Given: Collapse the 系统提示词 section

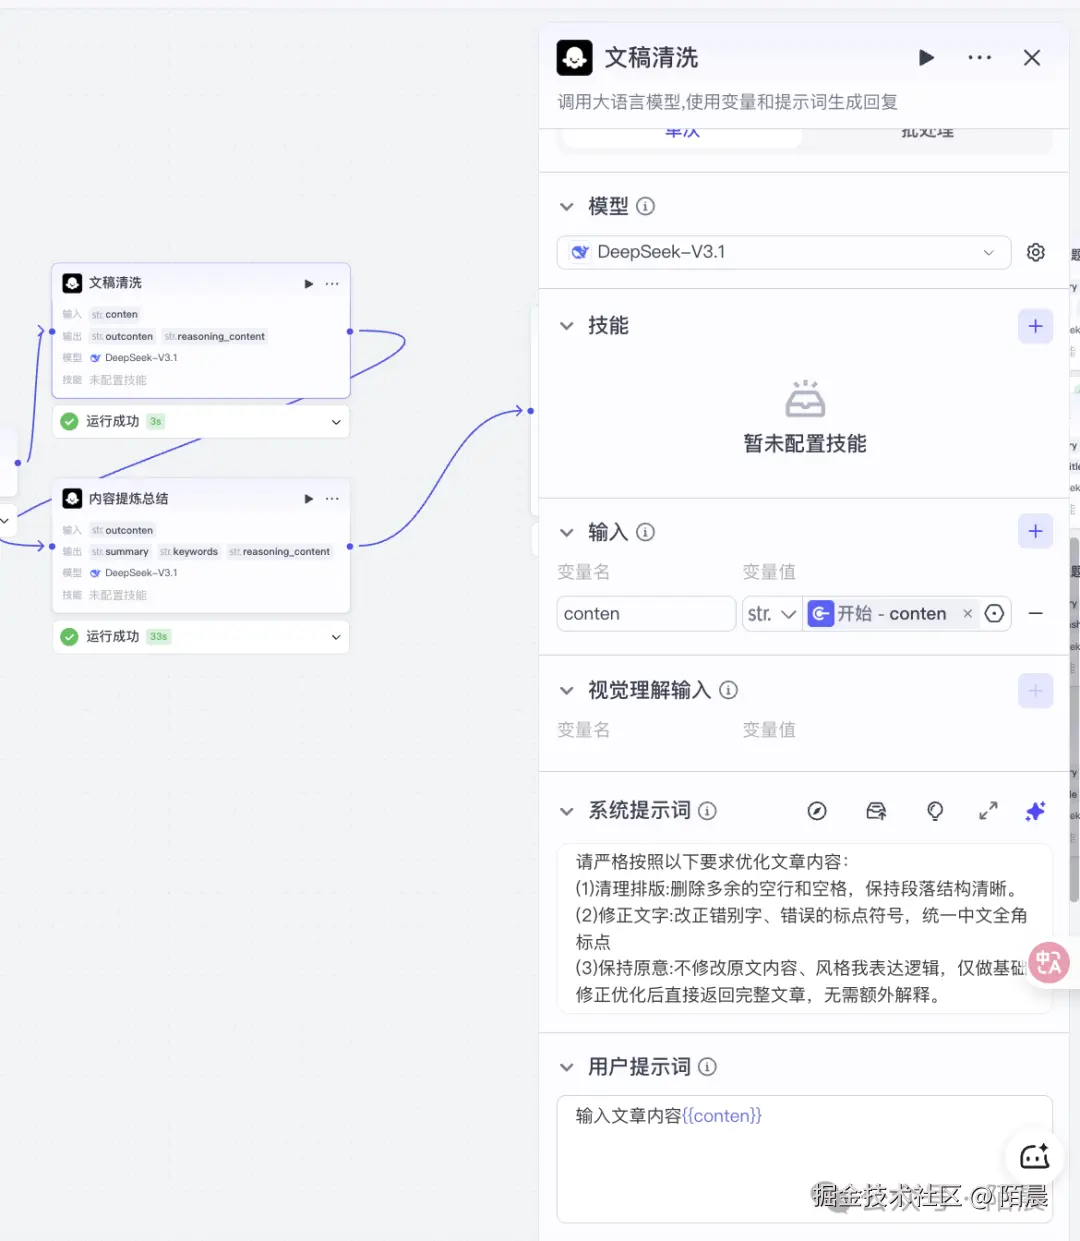Looking at the screenshot, I should [567, 811].
